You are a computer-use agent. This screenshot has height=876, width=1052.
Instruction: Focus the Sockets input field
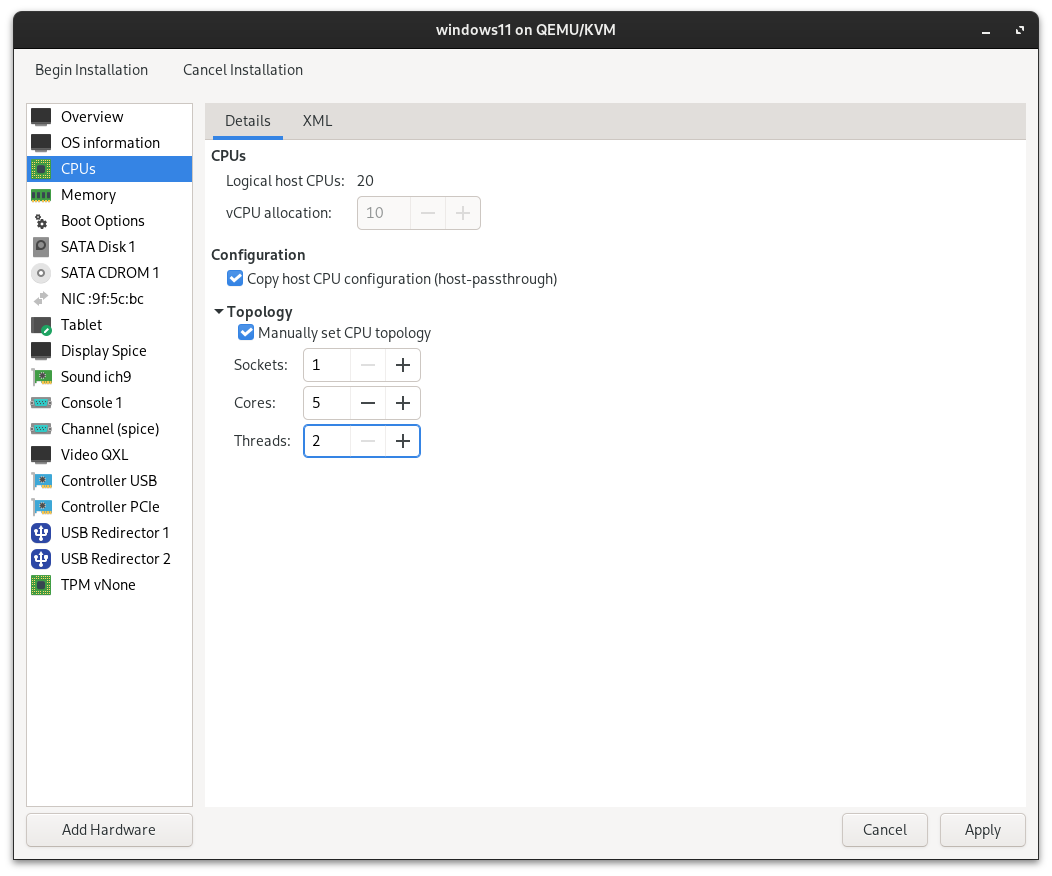coord(327,365)
